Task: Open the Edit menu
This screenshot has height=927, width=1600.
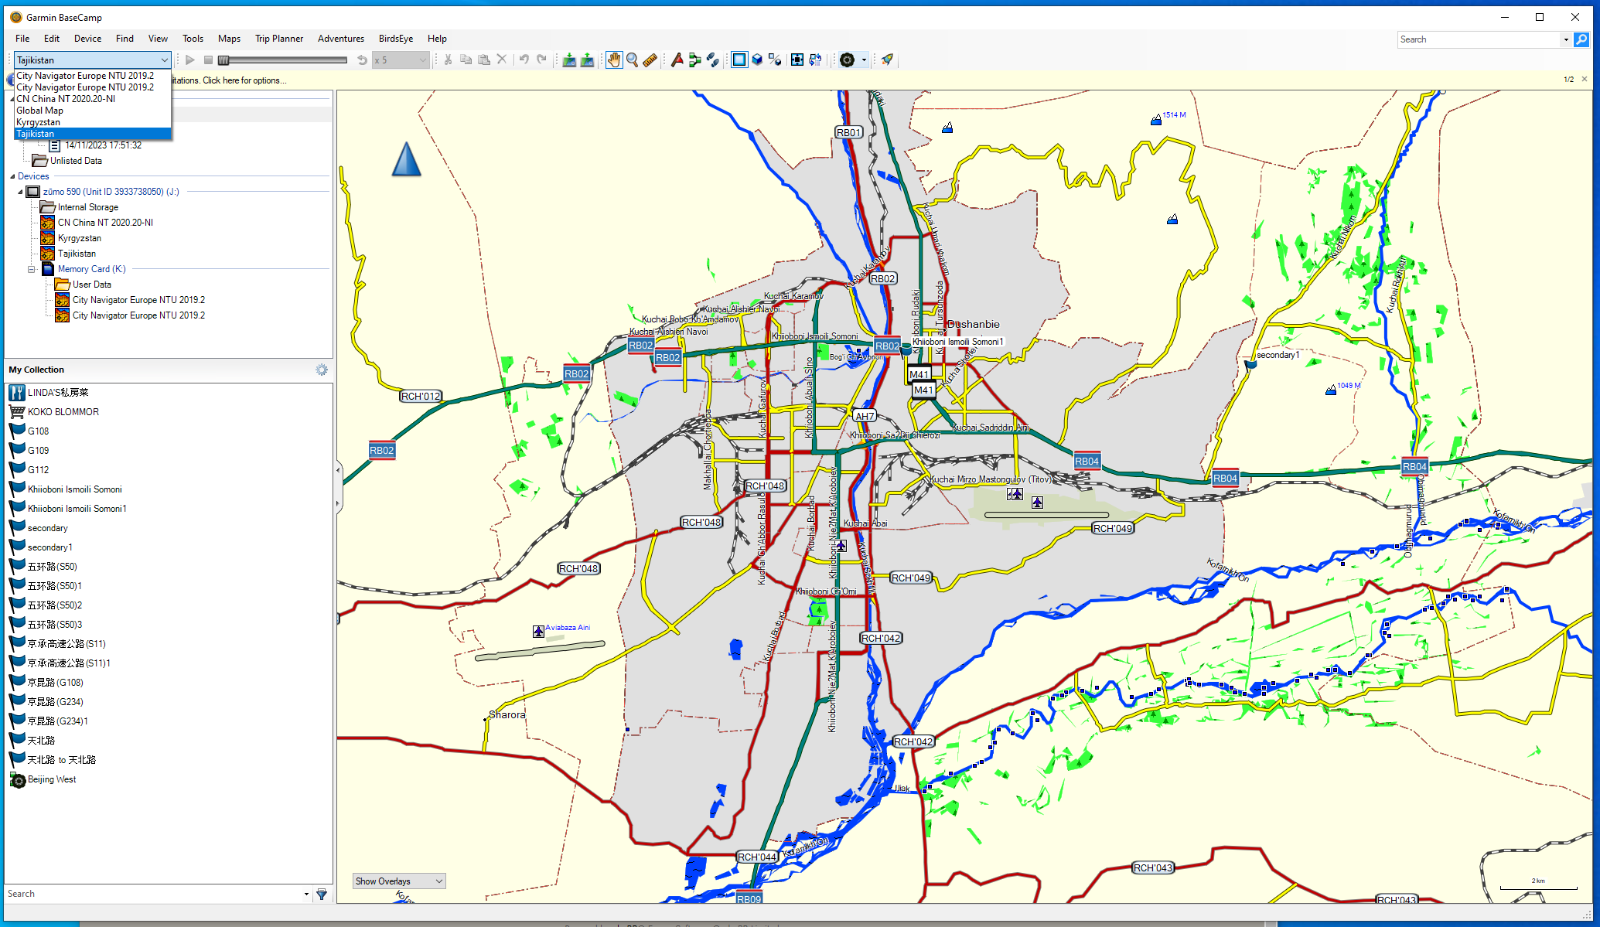Action: [x=52, y=39]
